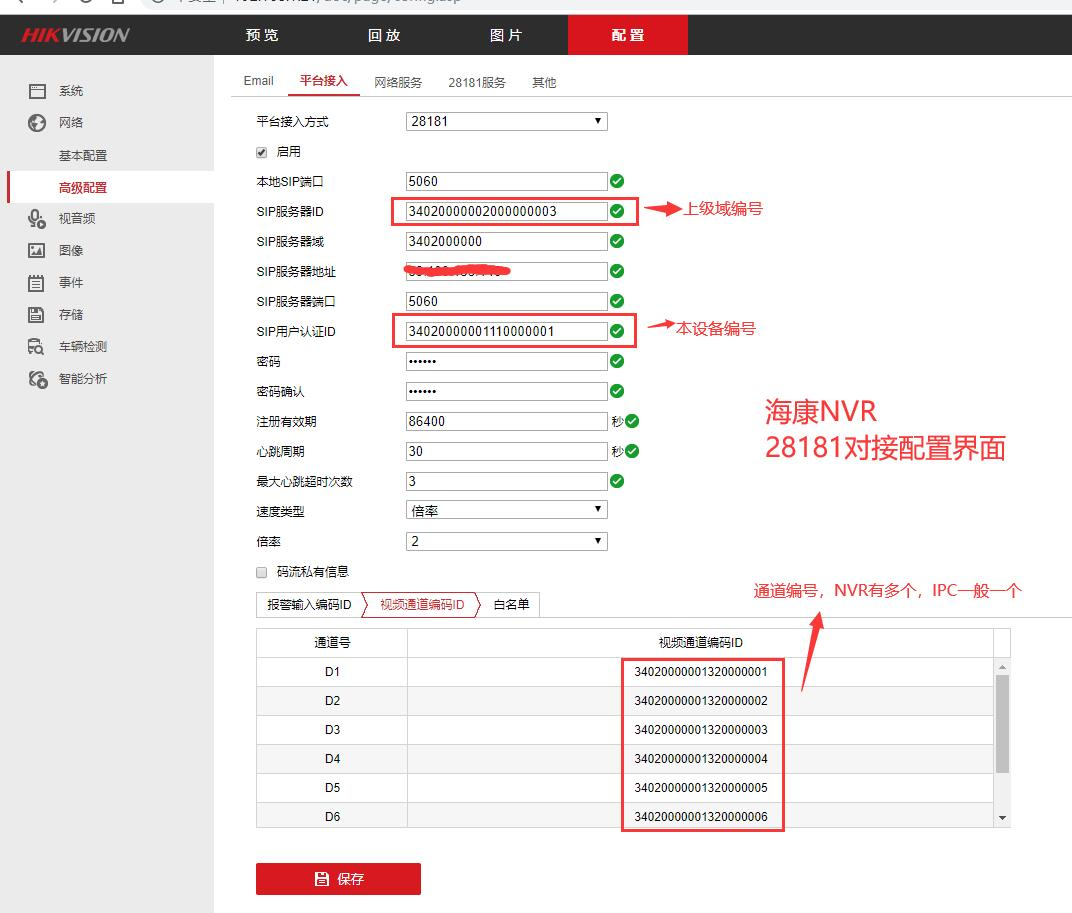Click the 事件 (Event) sidebar icon

click(36, 282)
